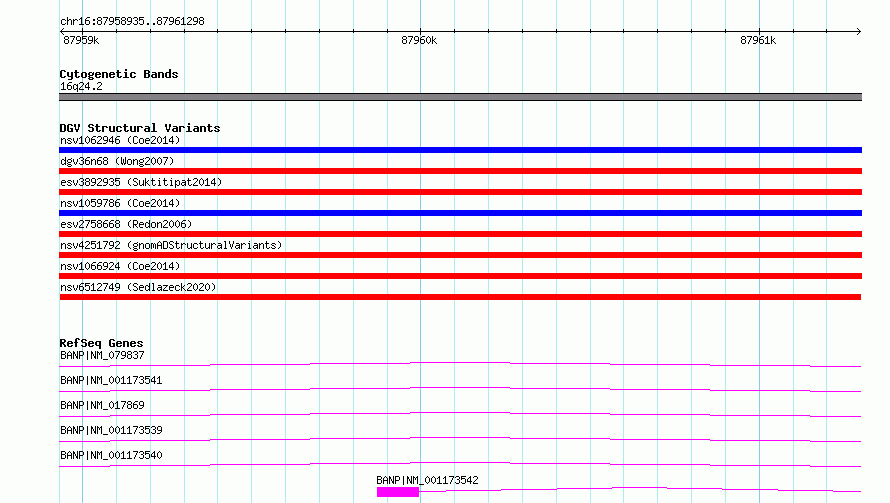Click the chr16:87958935..87961298 coordinate label

point(132,21)
